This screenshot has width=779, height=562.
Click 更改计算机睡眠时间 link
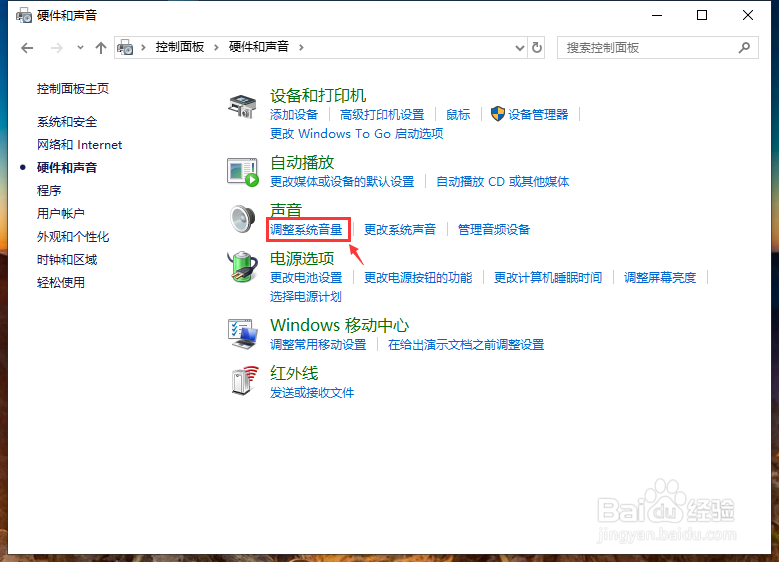[547, 277]
